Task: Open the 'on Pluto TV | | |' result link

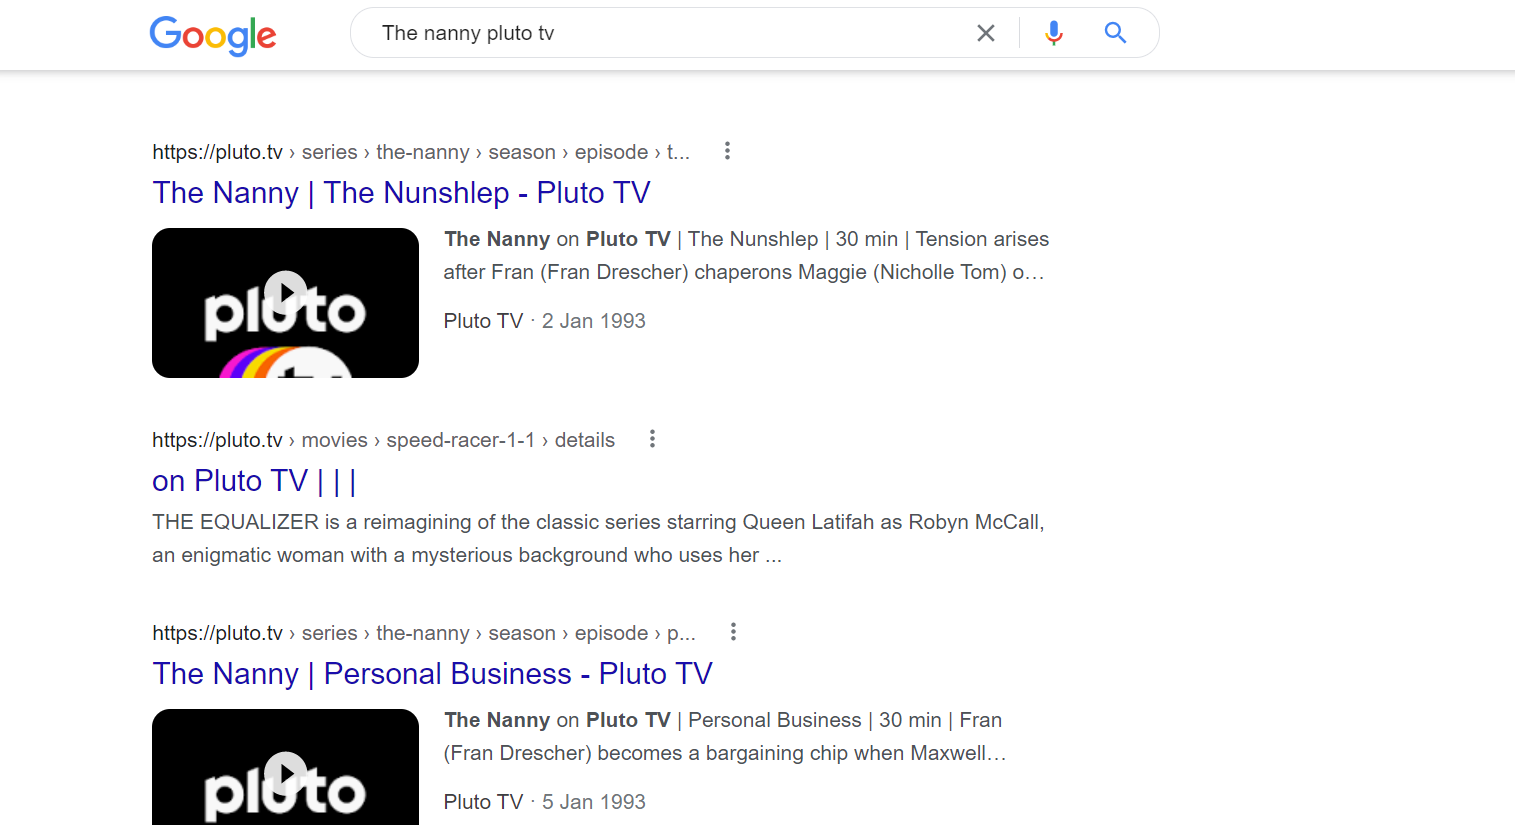Action: coord(254,481)
